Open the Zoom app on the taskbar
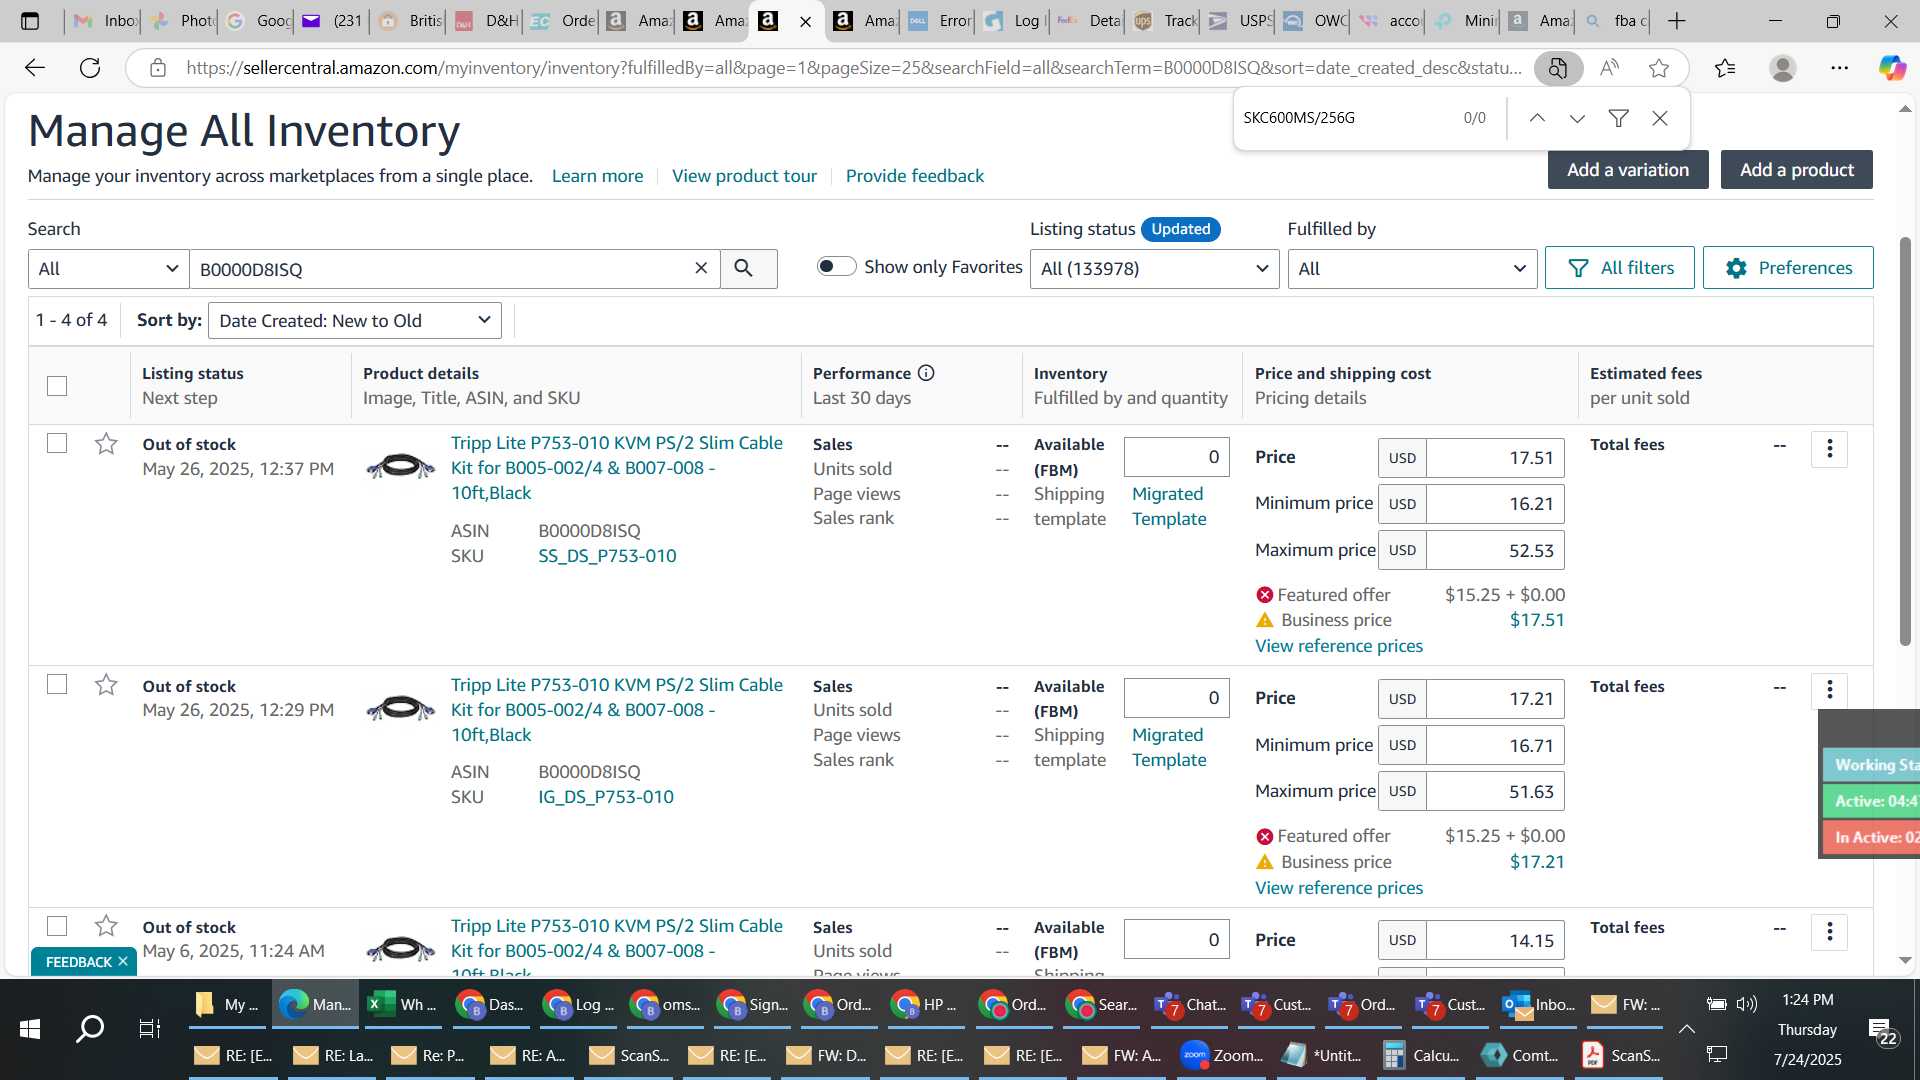Viewport: 1920px width, 1080px height. coord(1222,1055)
